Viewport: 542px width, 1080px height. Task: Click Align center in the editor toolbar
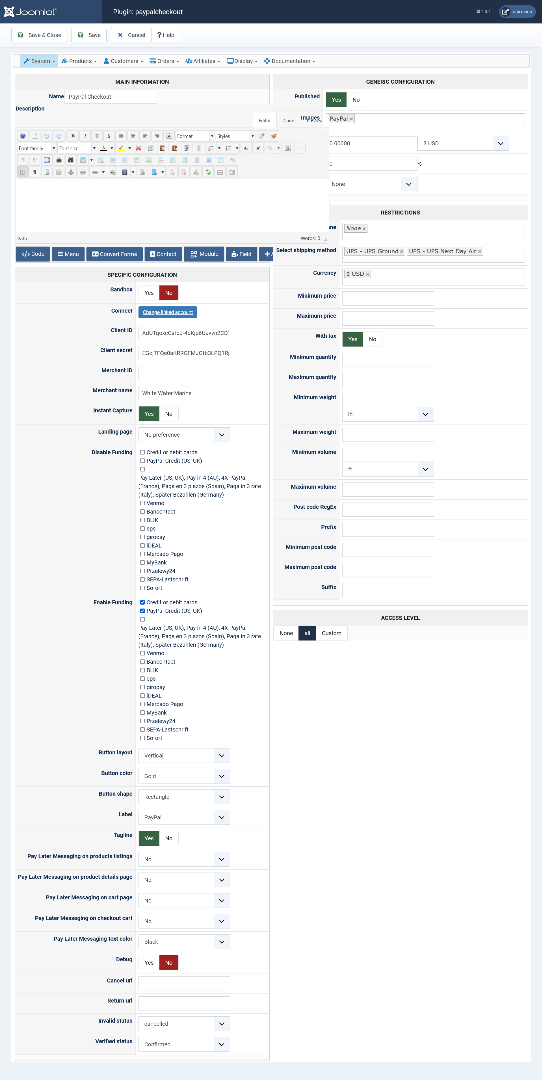click(133, 136)
